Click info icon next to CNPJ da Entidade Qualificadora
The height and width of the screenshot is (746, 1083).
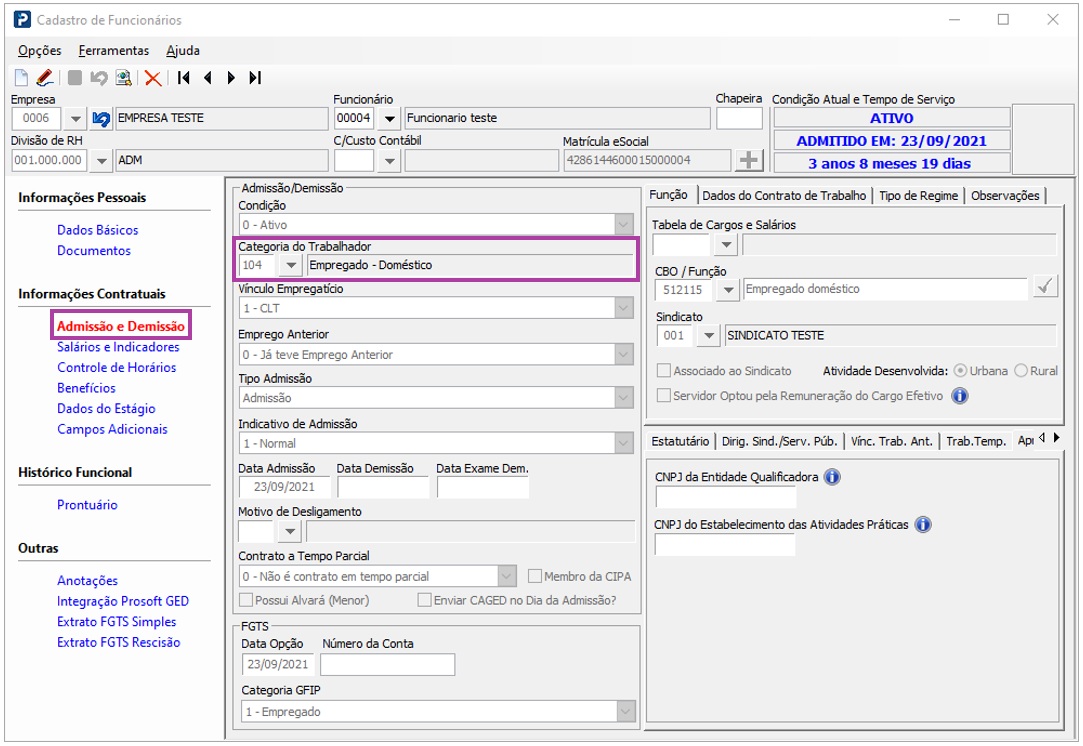832,477
